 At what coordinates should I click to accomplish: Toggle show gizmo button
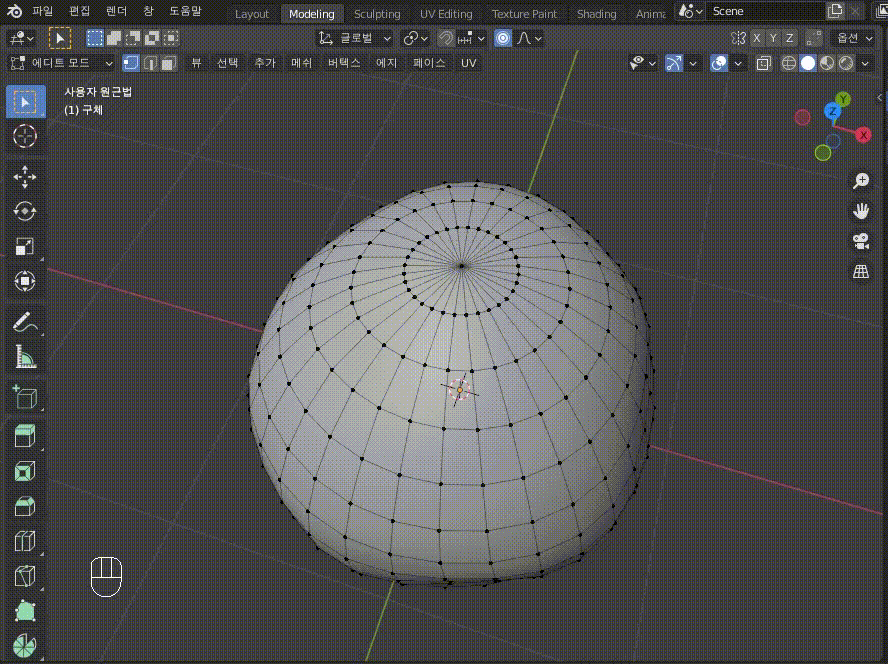(673, 63)
